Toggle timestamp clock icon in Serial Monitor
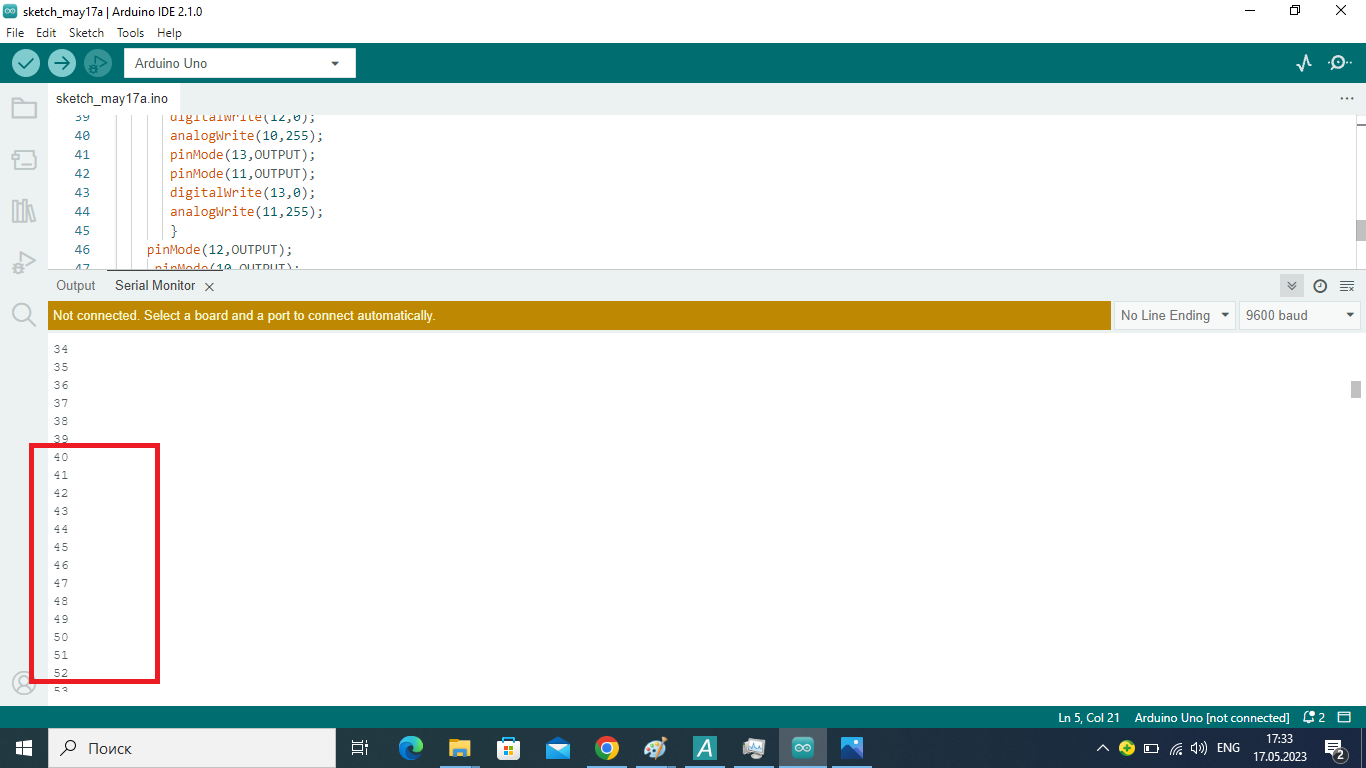The image size is (1366, 768). 1320,286
